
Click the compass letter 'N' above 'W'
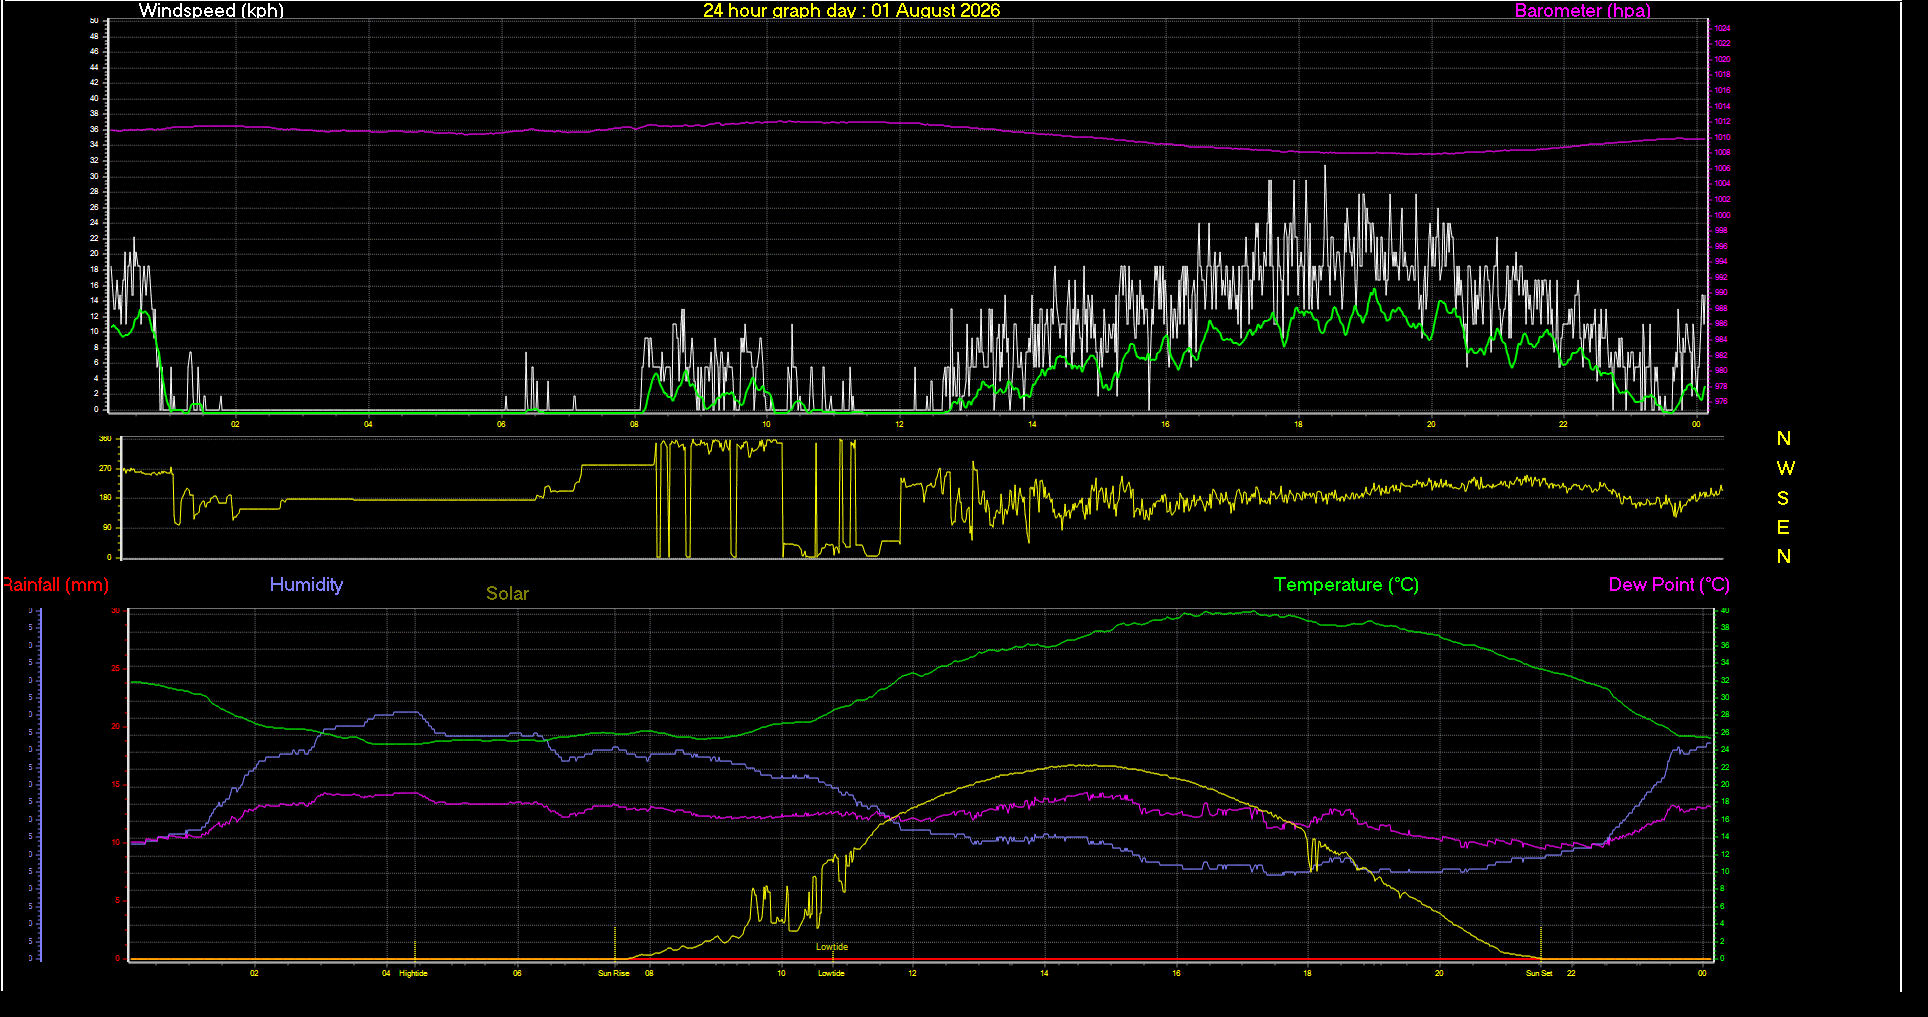[1784, 439]
